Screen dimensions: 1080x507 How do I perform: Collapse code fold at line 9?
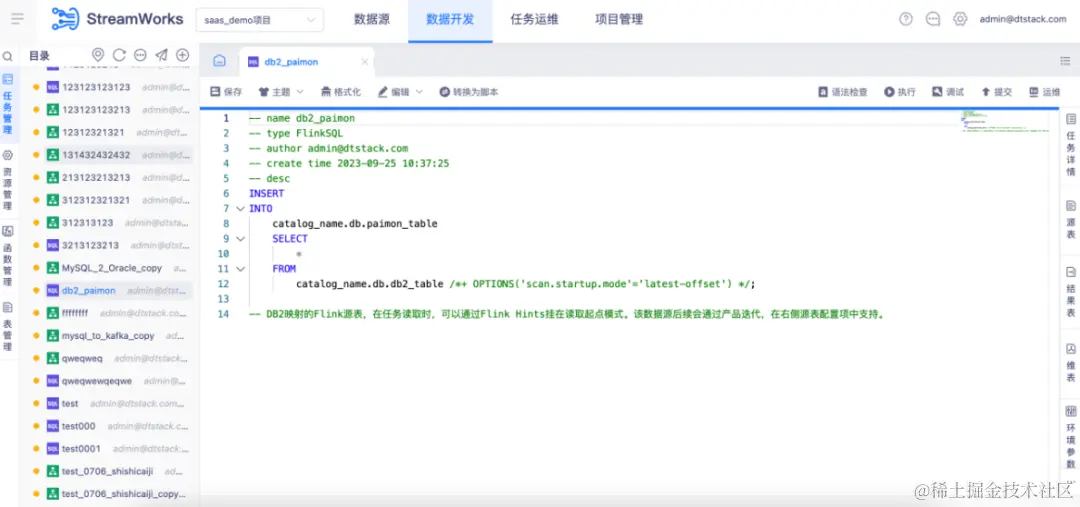[239, 239]
